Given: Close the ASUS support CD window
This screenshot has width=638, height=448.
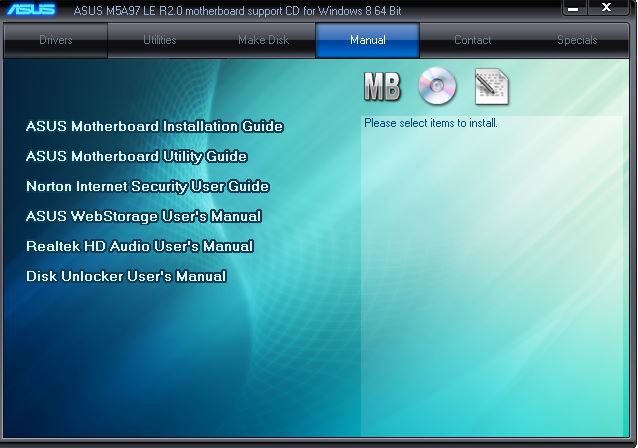Looking at the screenshot, I should (606, 7).
